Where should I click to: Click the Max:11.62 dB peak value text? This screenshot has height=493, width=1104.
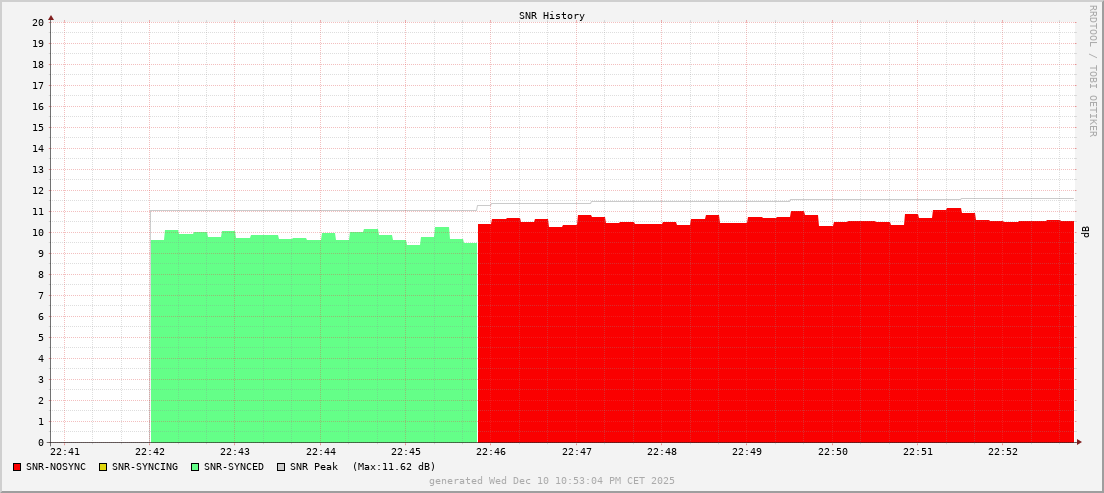(394, 467)
